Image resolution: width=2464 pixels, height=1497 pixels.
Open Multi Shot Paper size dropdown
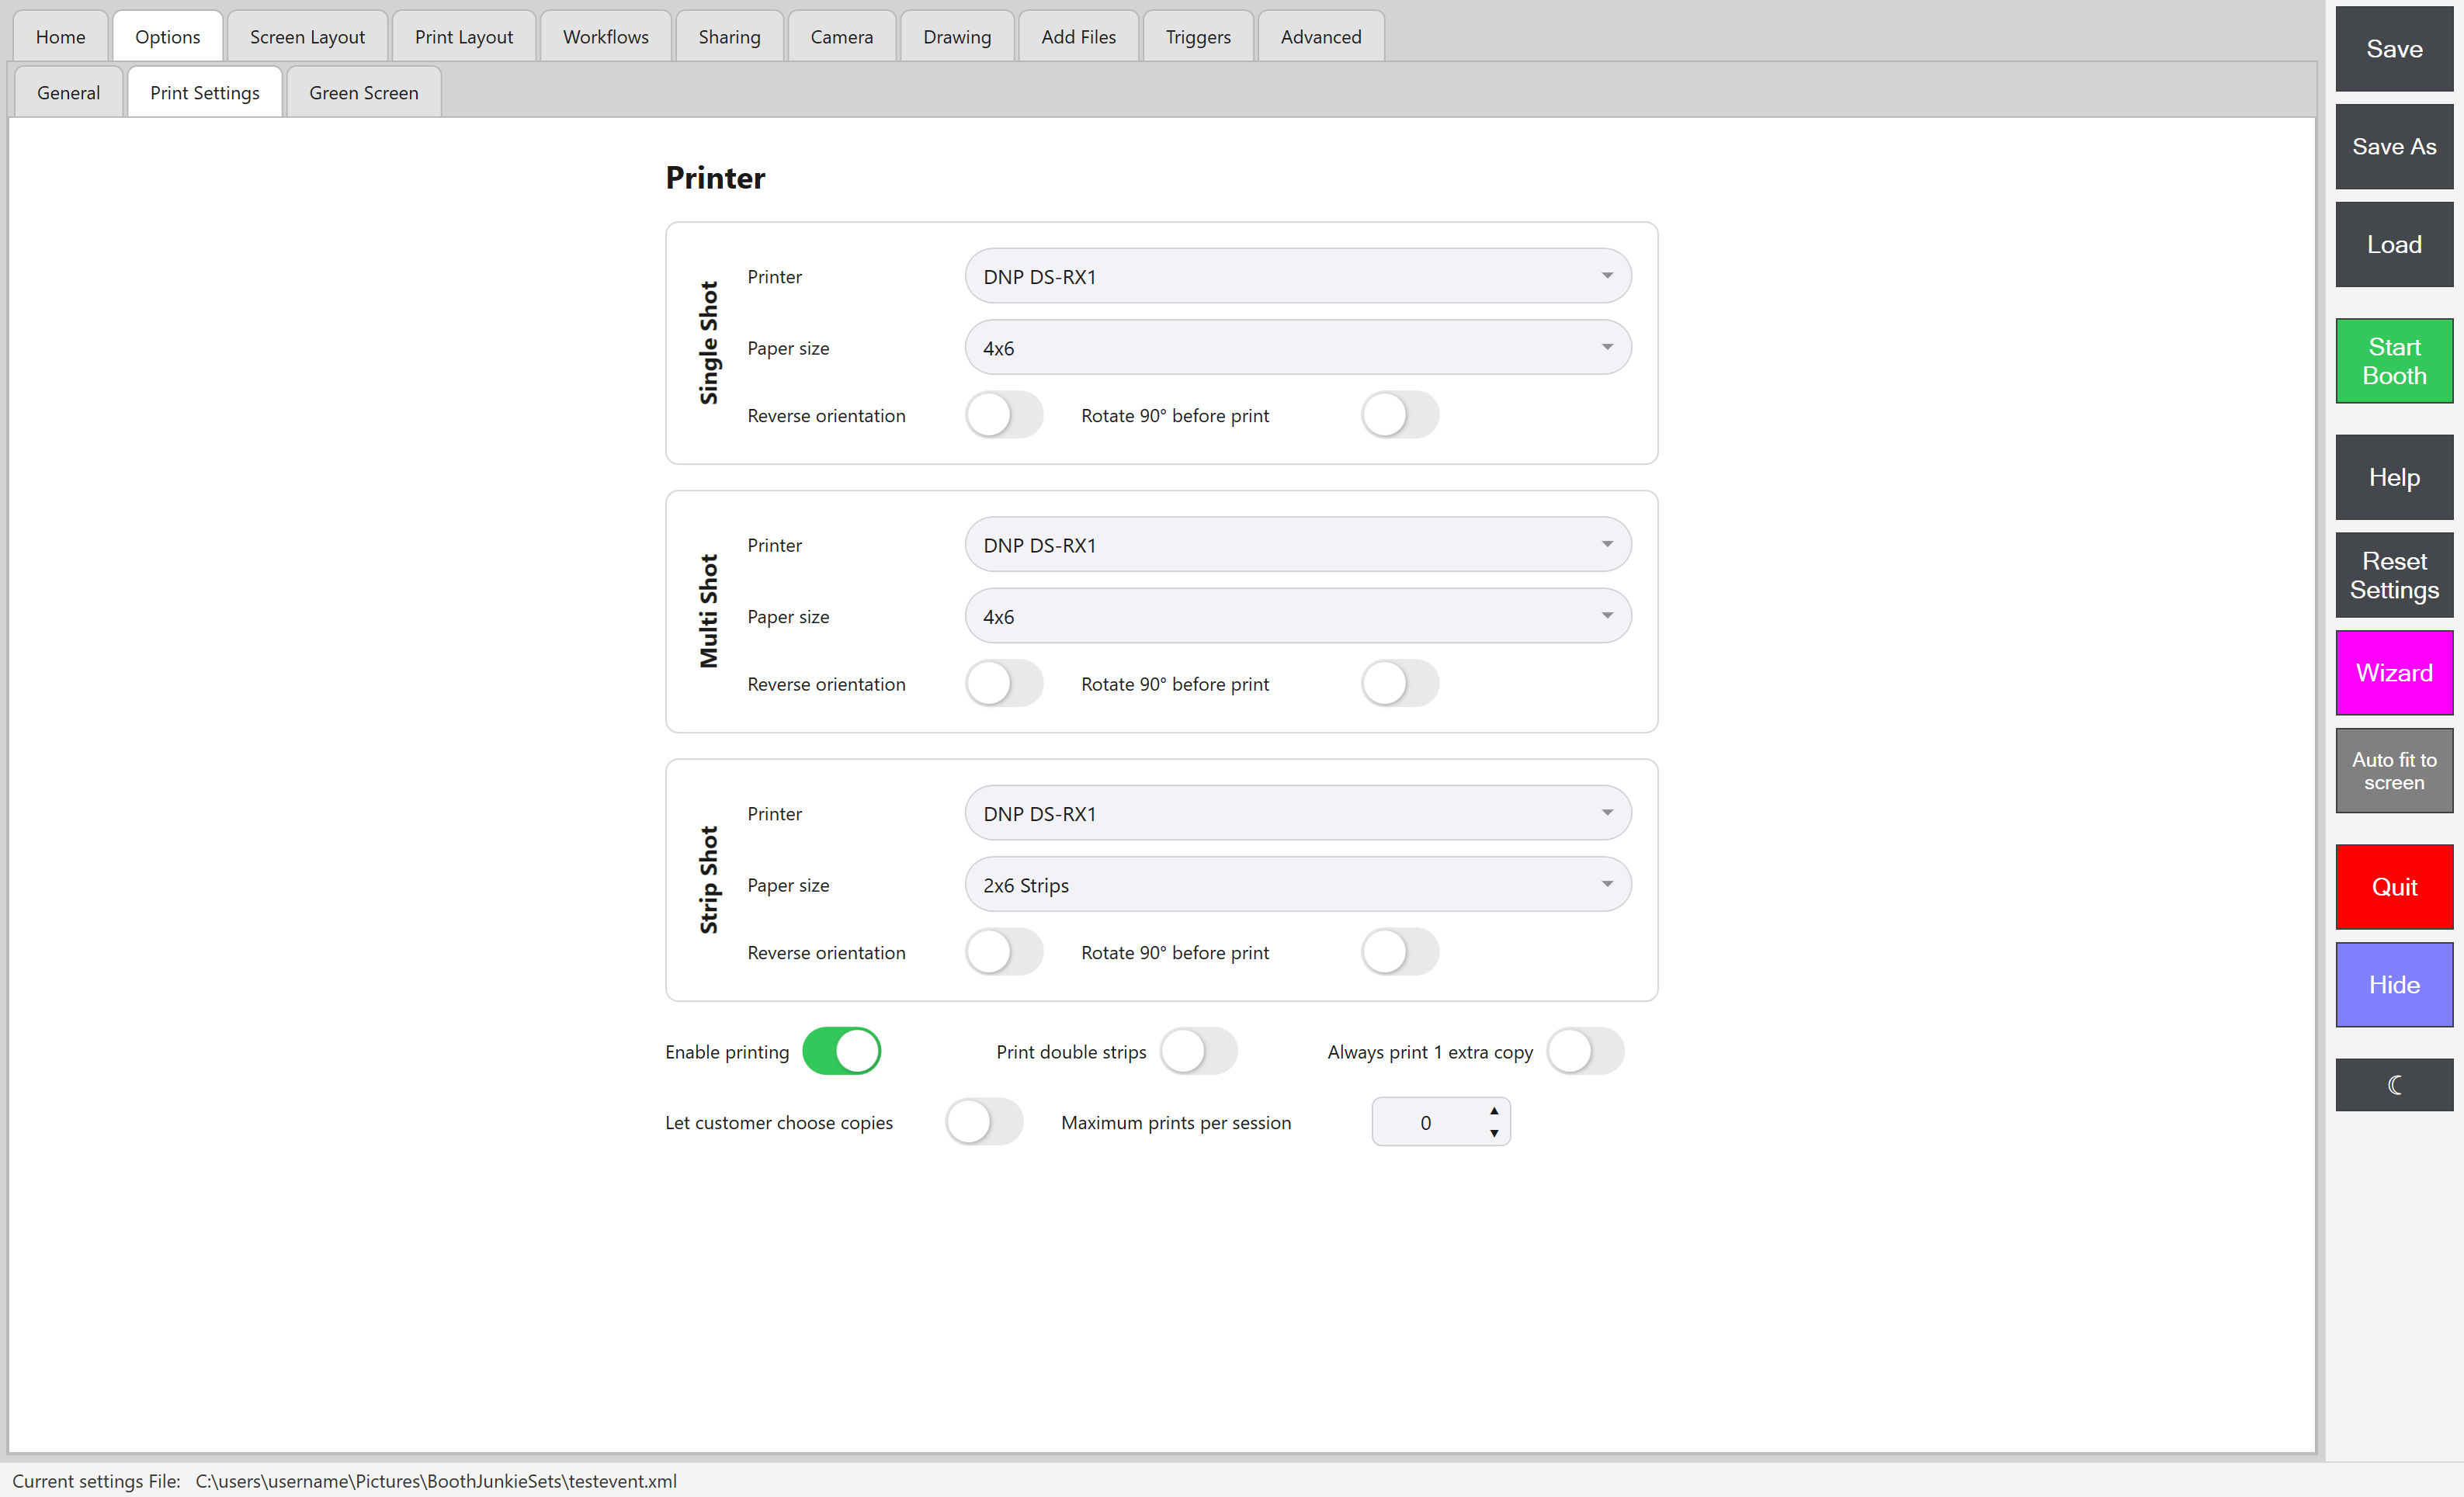click(x=1298, y=616)
